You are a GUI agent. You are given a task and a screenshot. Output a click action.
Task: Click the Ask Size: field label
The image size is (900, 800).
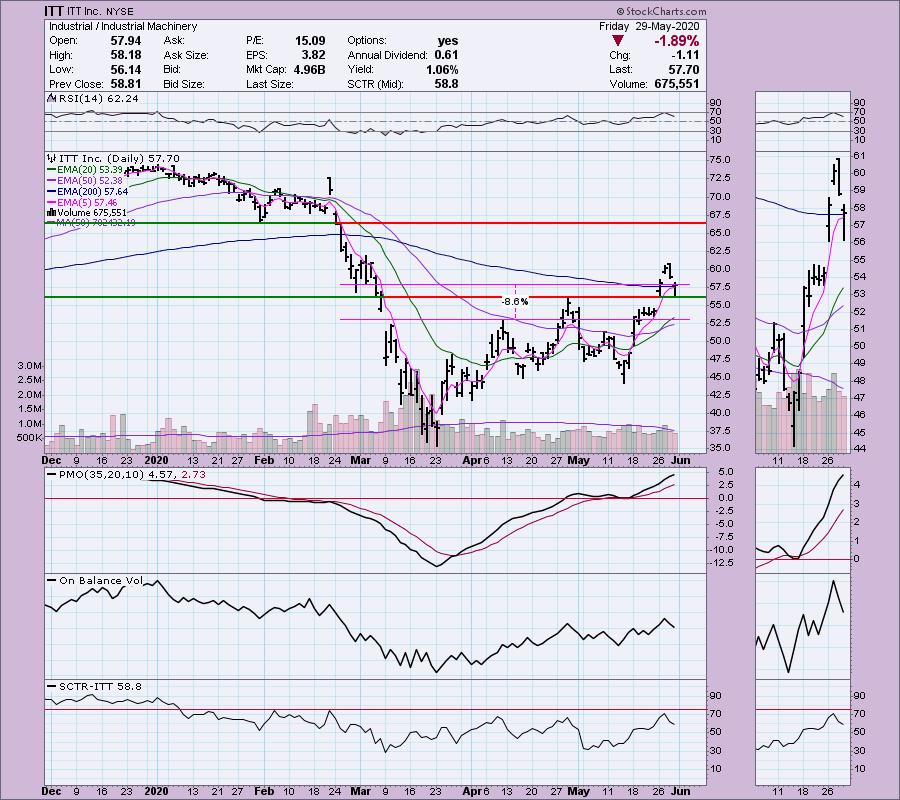pyautogui.click(x=185, y=55)
